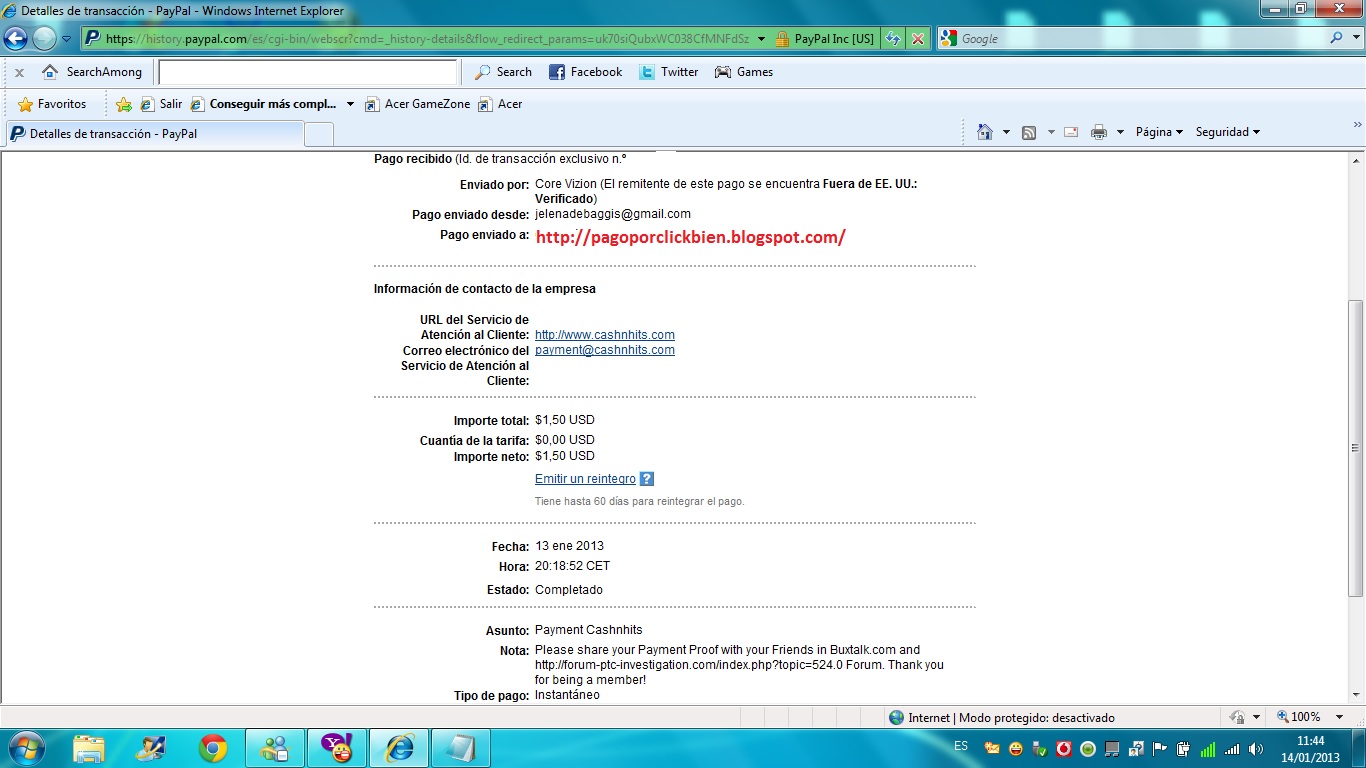Open the Salir favorite link

click(161, 104)
